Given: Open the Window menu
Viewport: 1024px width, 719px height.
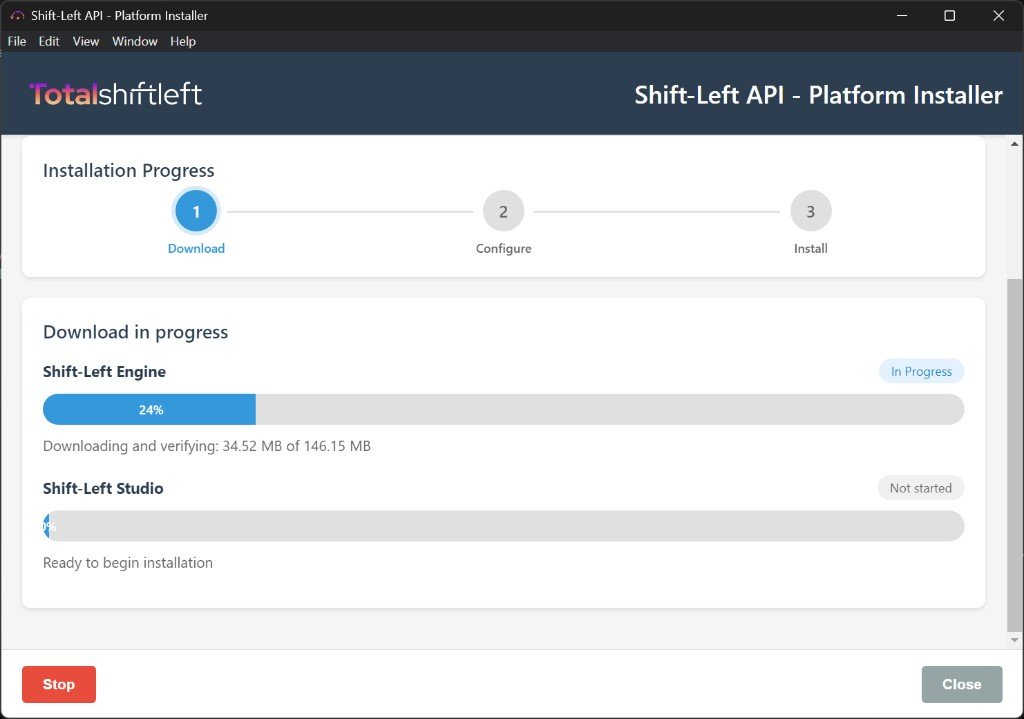Looking at the screenshot, I should 134,41.
